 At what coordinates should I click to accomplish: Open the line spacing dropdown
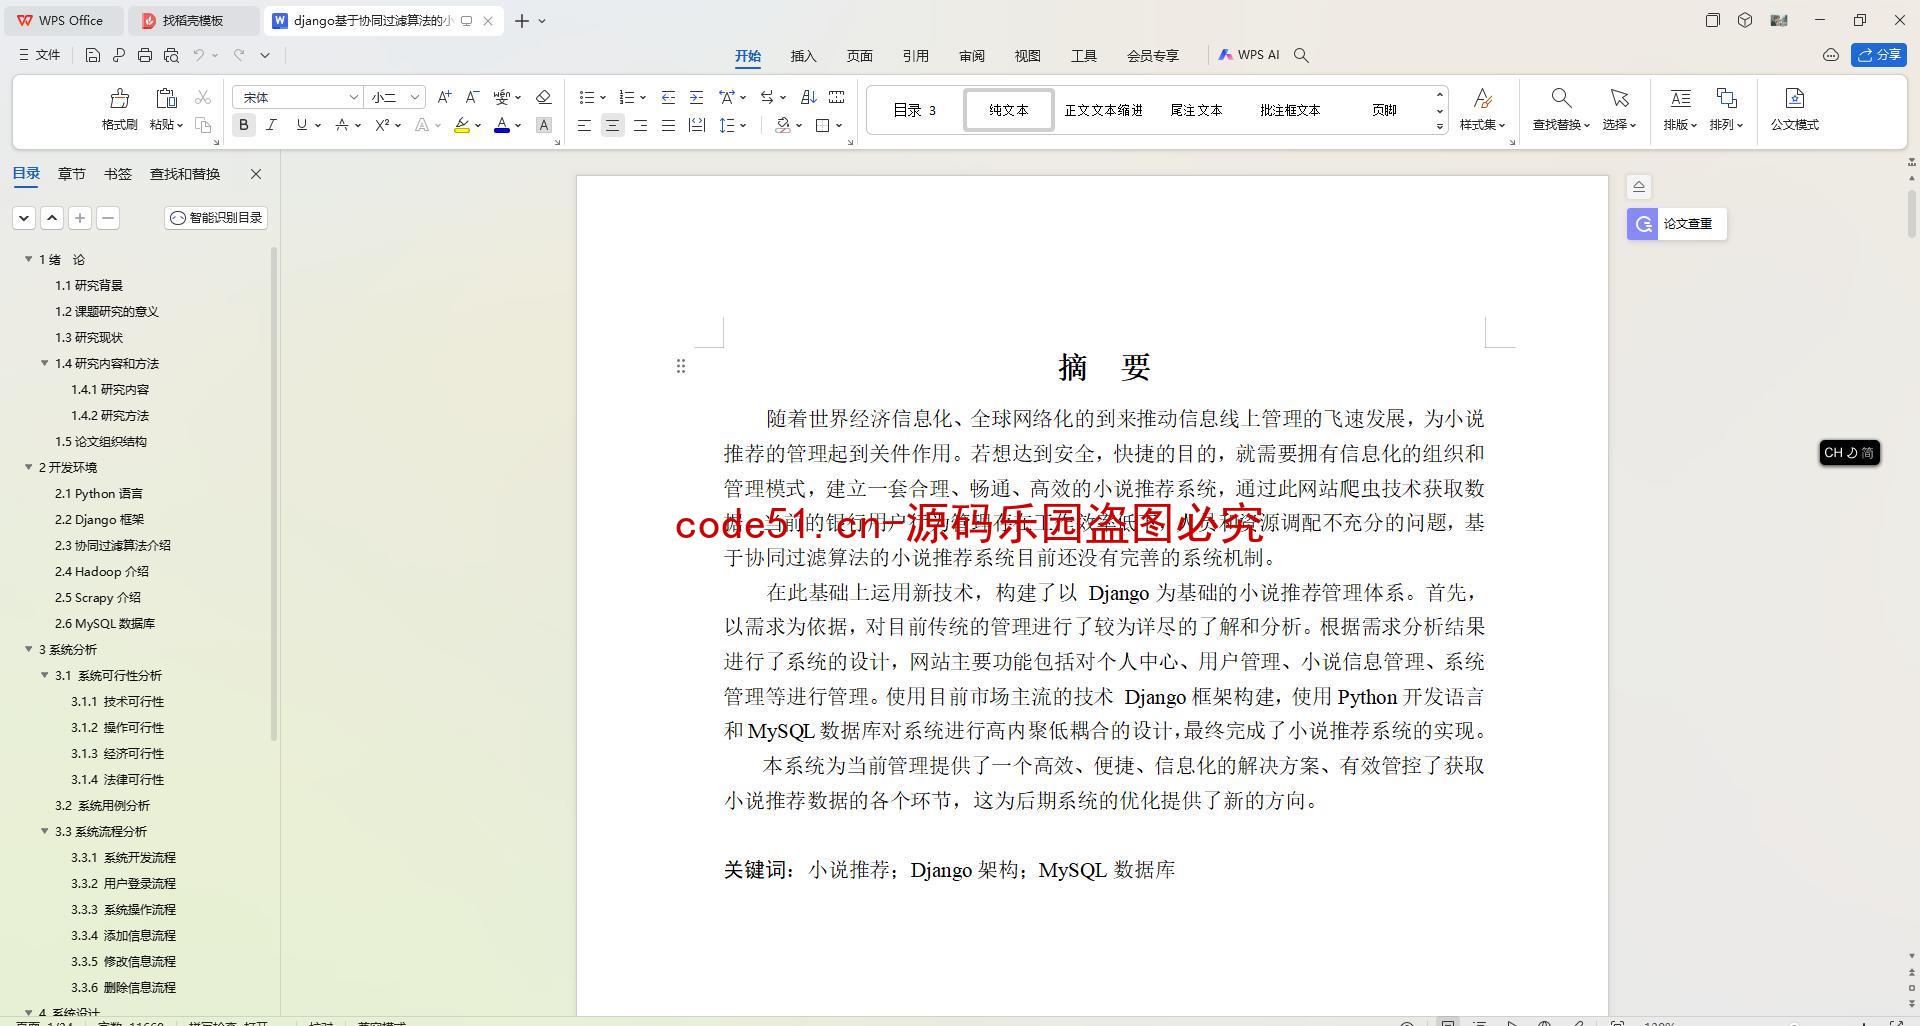[744, 125]
